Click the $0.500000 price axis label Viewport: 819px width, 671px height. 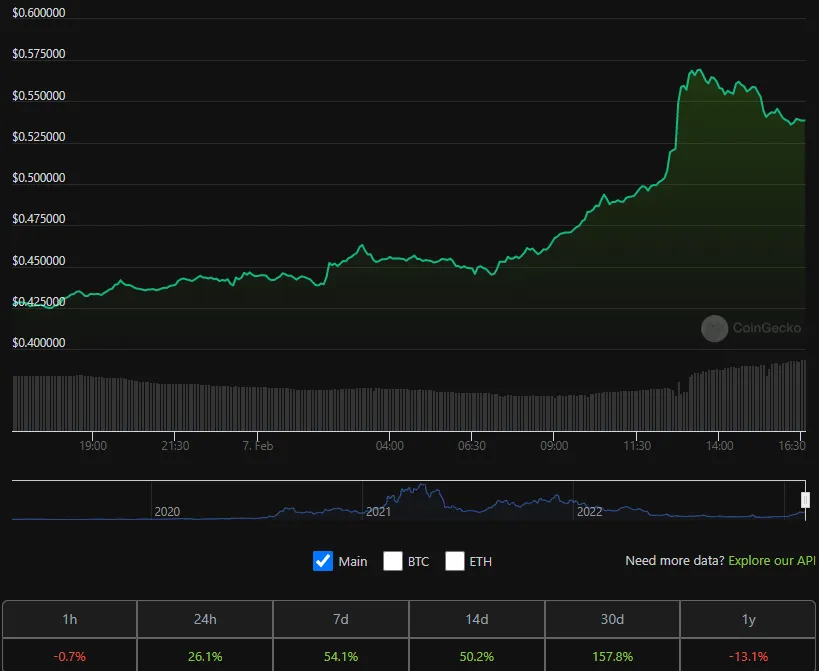coord(39,178)
